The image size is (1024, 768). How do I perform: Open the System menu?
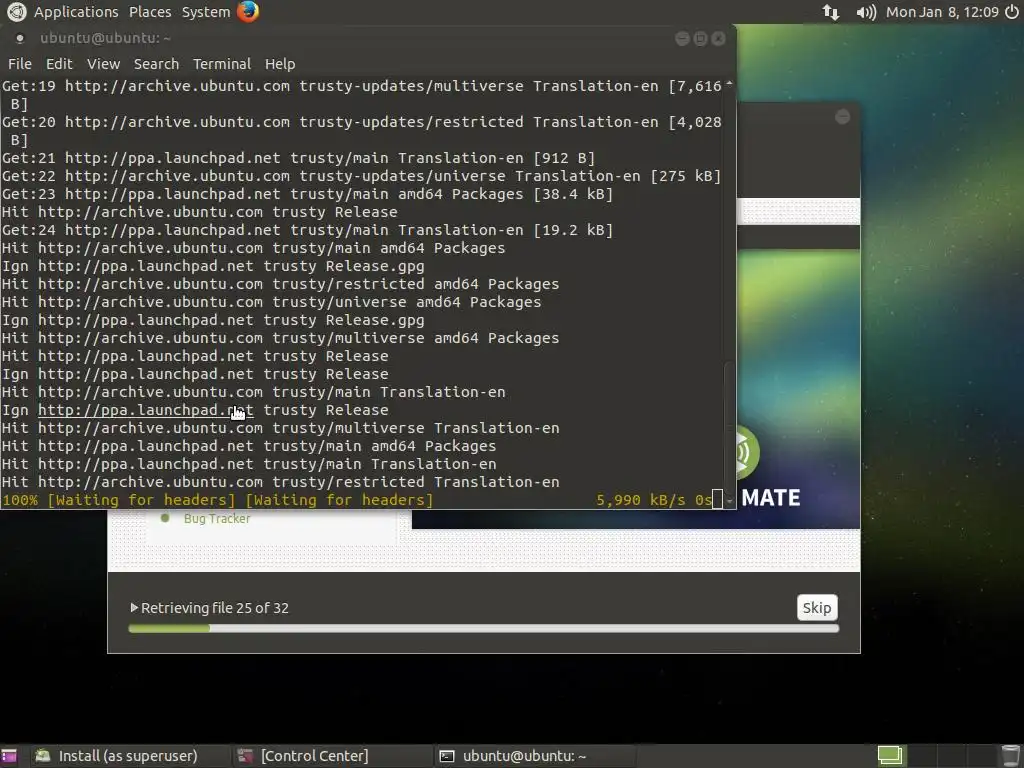(x=206, y=12)
